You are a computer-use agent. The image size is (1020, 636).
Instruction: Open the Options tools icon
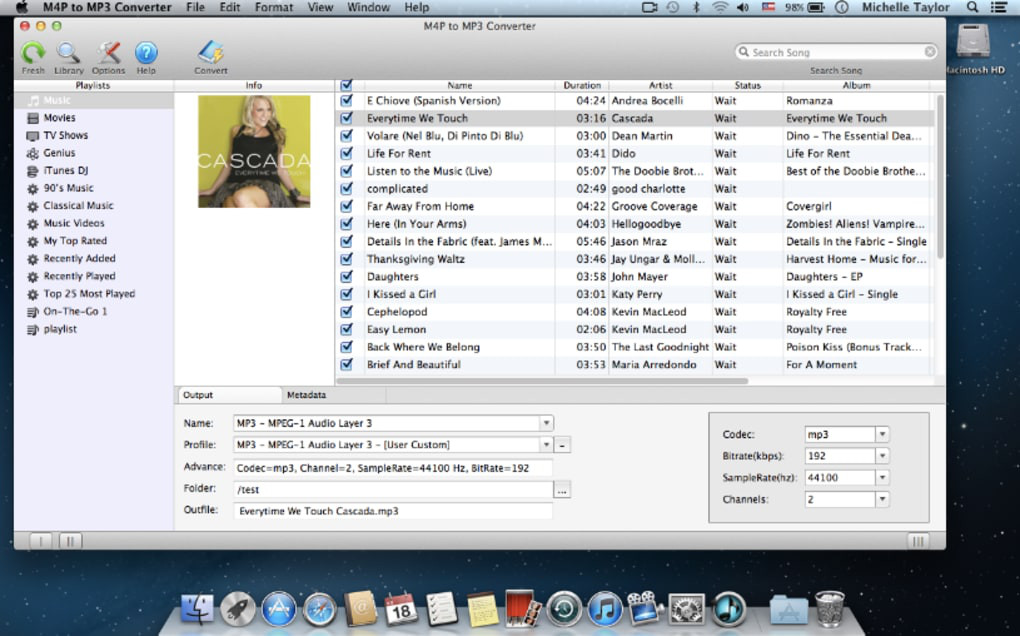pyautogui.click(x=108, y=53)
